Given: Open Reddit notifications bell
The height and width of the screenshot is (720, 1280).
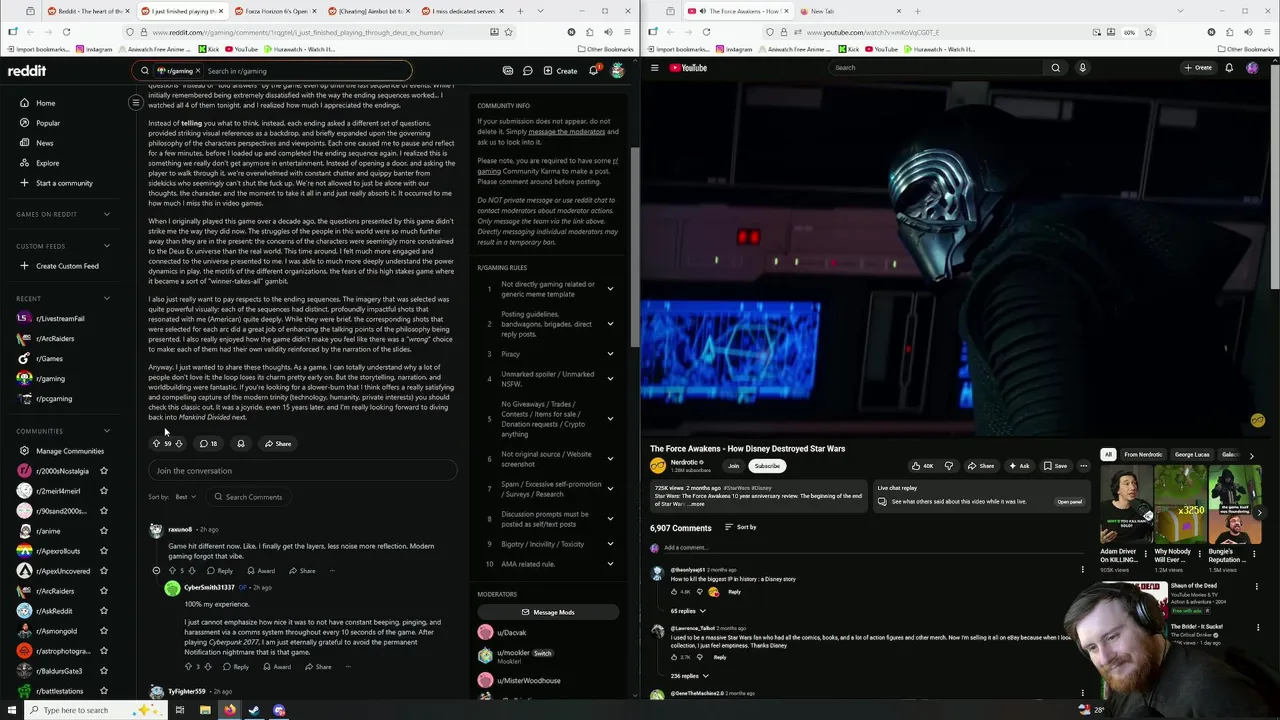Looking at the screenshot, I should (593, 71).
